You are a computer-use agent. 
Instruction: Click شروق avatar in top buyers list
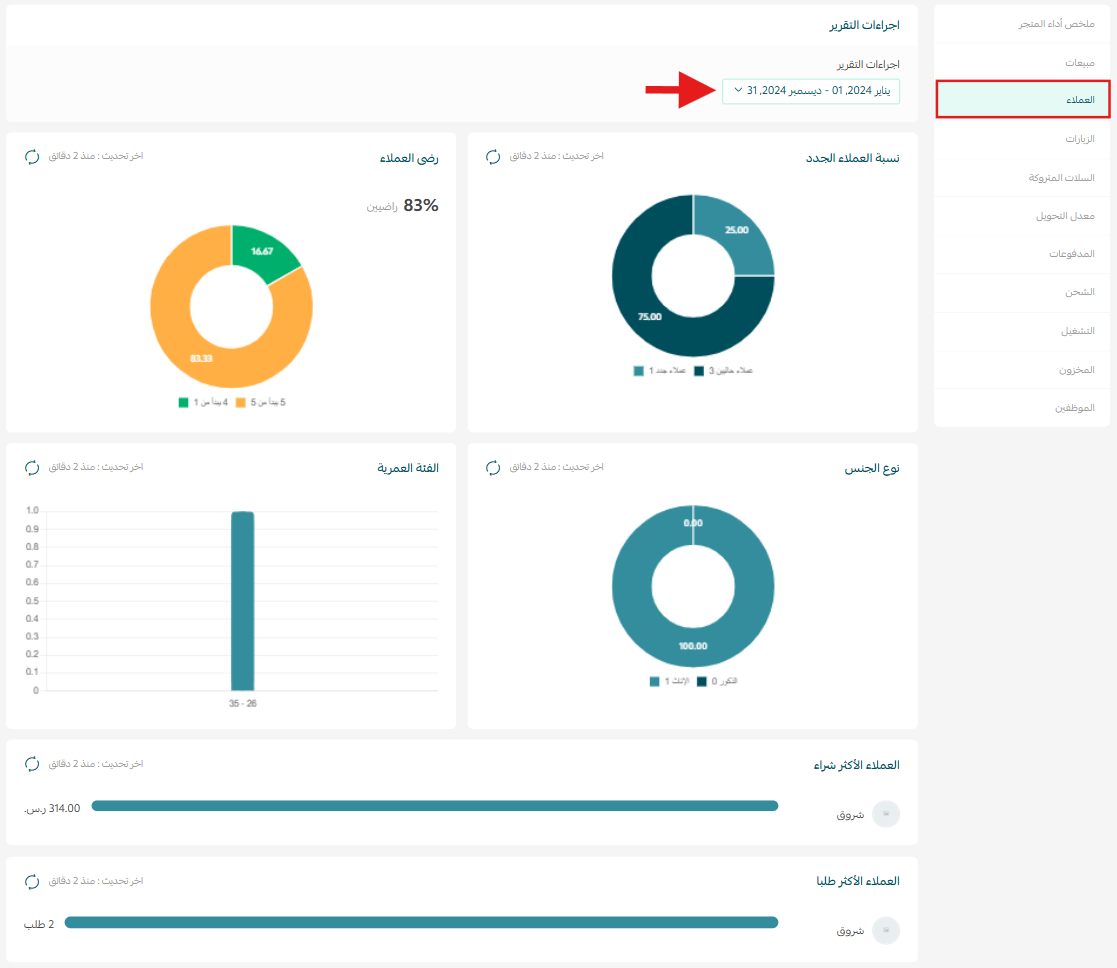[x=885, y=814]
